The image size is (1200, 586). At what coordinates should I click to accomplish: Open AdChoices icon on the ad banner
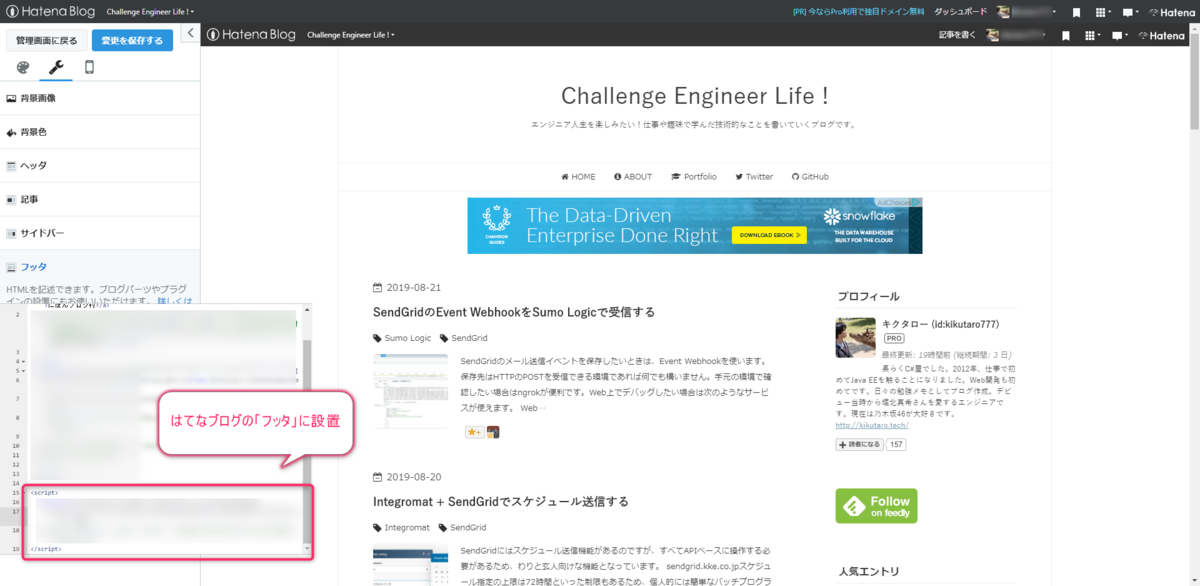[x=915, y=202]
